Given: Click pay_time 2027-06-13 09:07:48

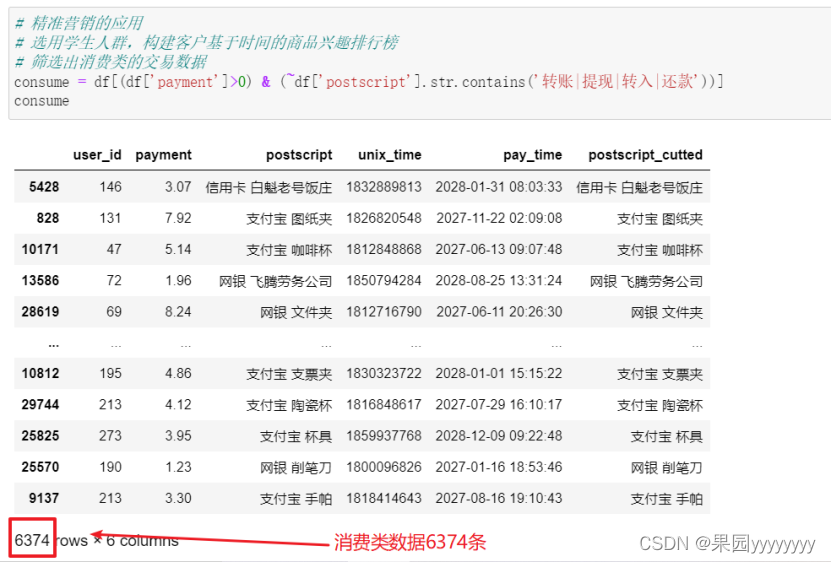Looking at the screenshot, I should click(x=499, y=249).
